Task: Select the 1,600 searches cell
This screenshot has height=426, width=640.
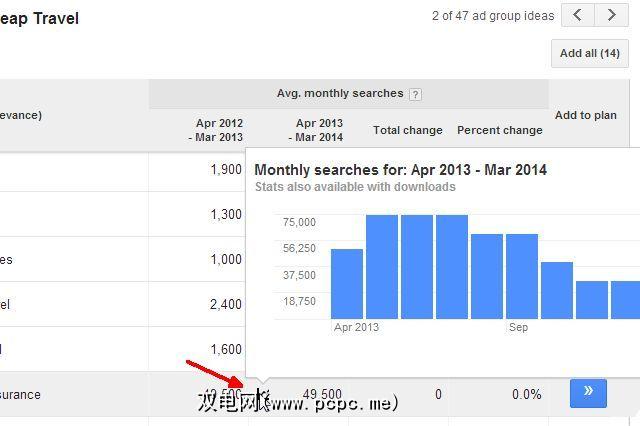Action: point(226,349)
